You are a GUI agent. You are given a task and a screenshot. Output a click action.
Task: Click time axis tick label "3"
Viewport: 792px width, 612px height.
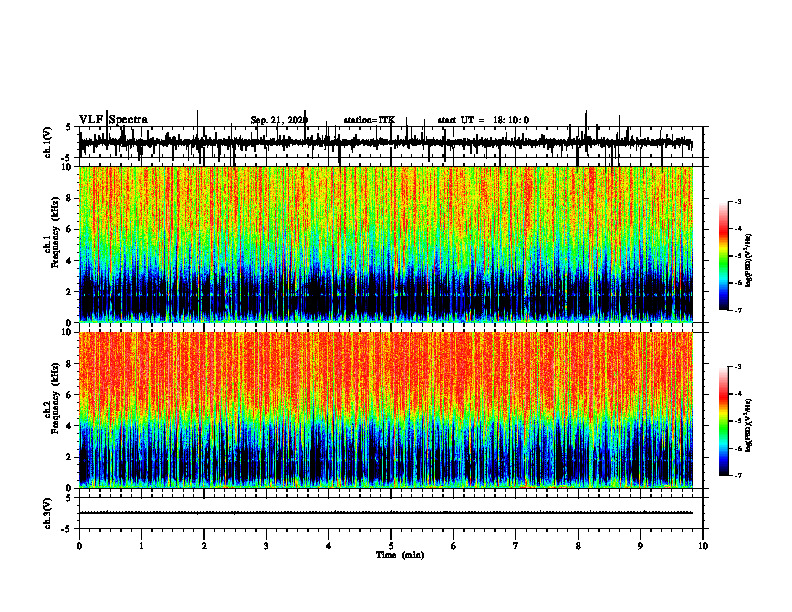coord(266,546)
